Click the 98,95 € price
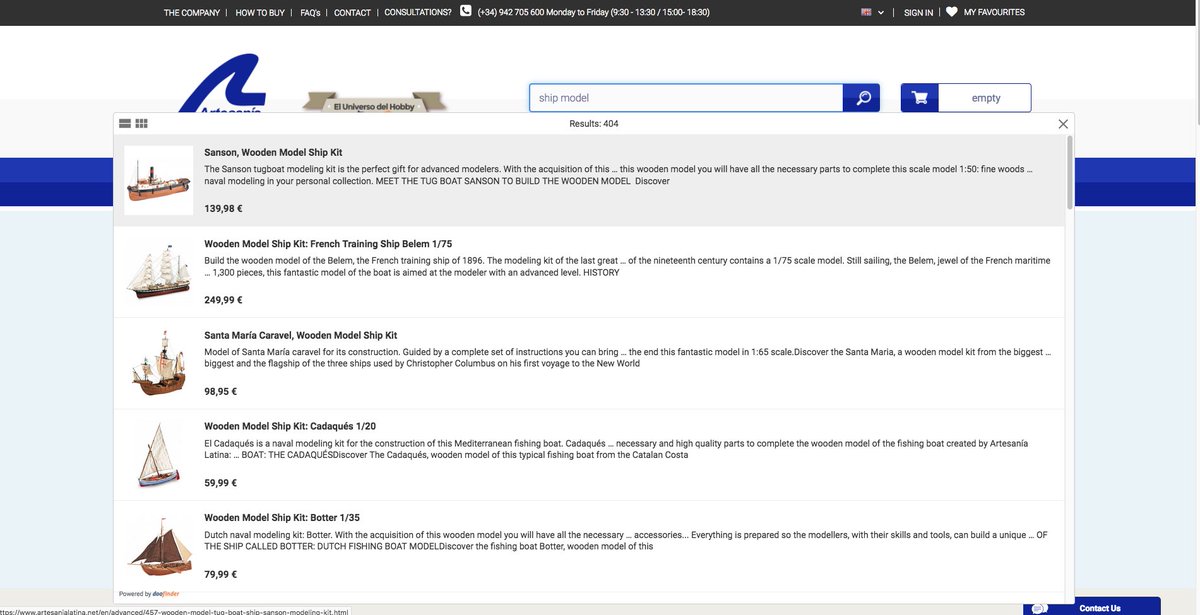 pos(221,392)
